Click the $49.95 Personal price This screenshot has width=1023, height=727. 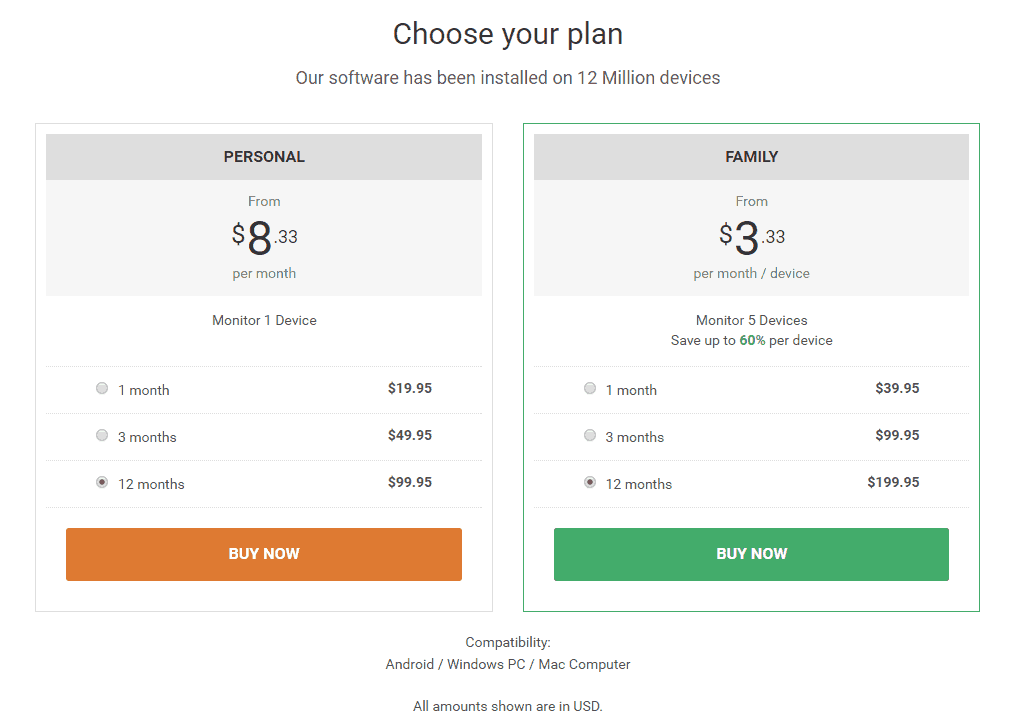tap(410, 435)
